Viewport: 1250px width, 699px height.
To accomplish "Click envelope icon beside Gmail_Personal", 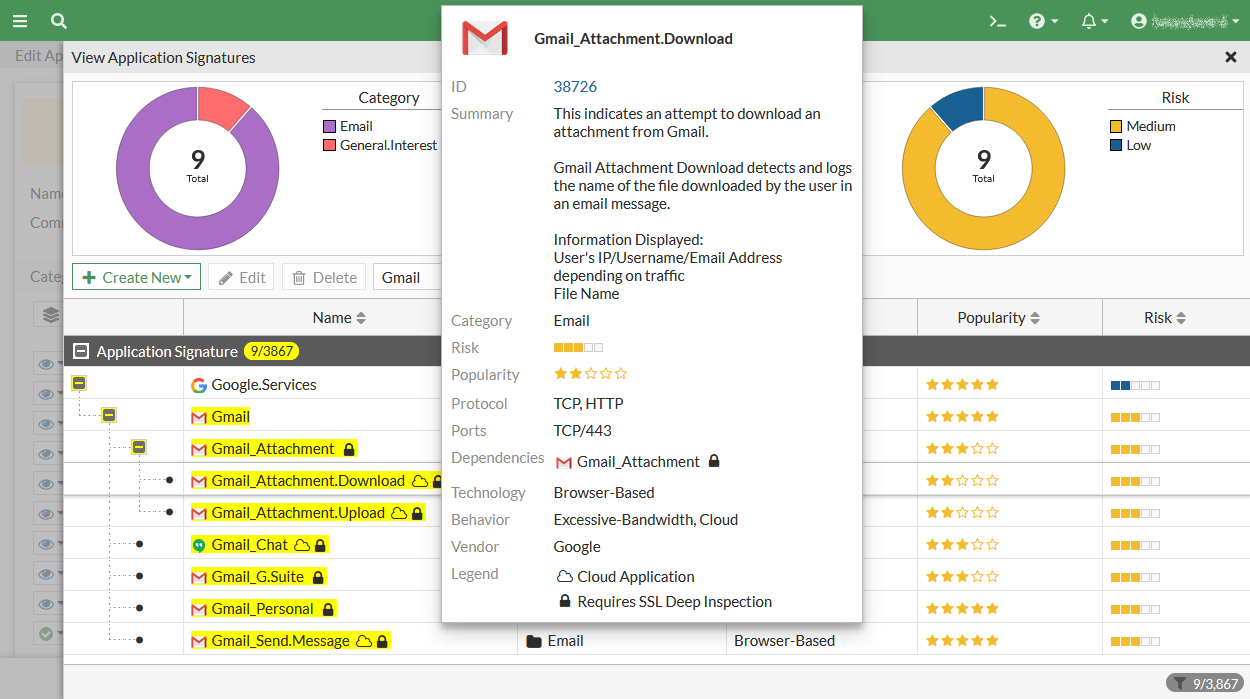I will (199, 609).
